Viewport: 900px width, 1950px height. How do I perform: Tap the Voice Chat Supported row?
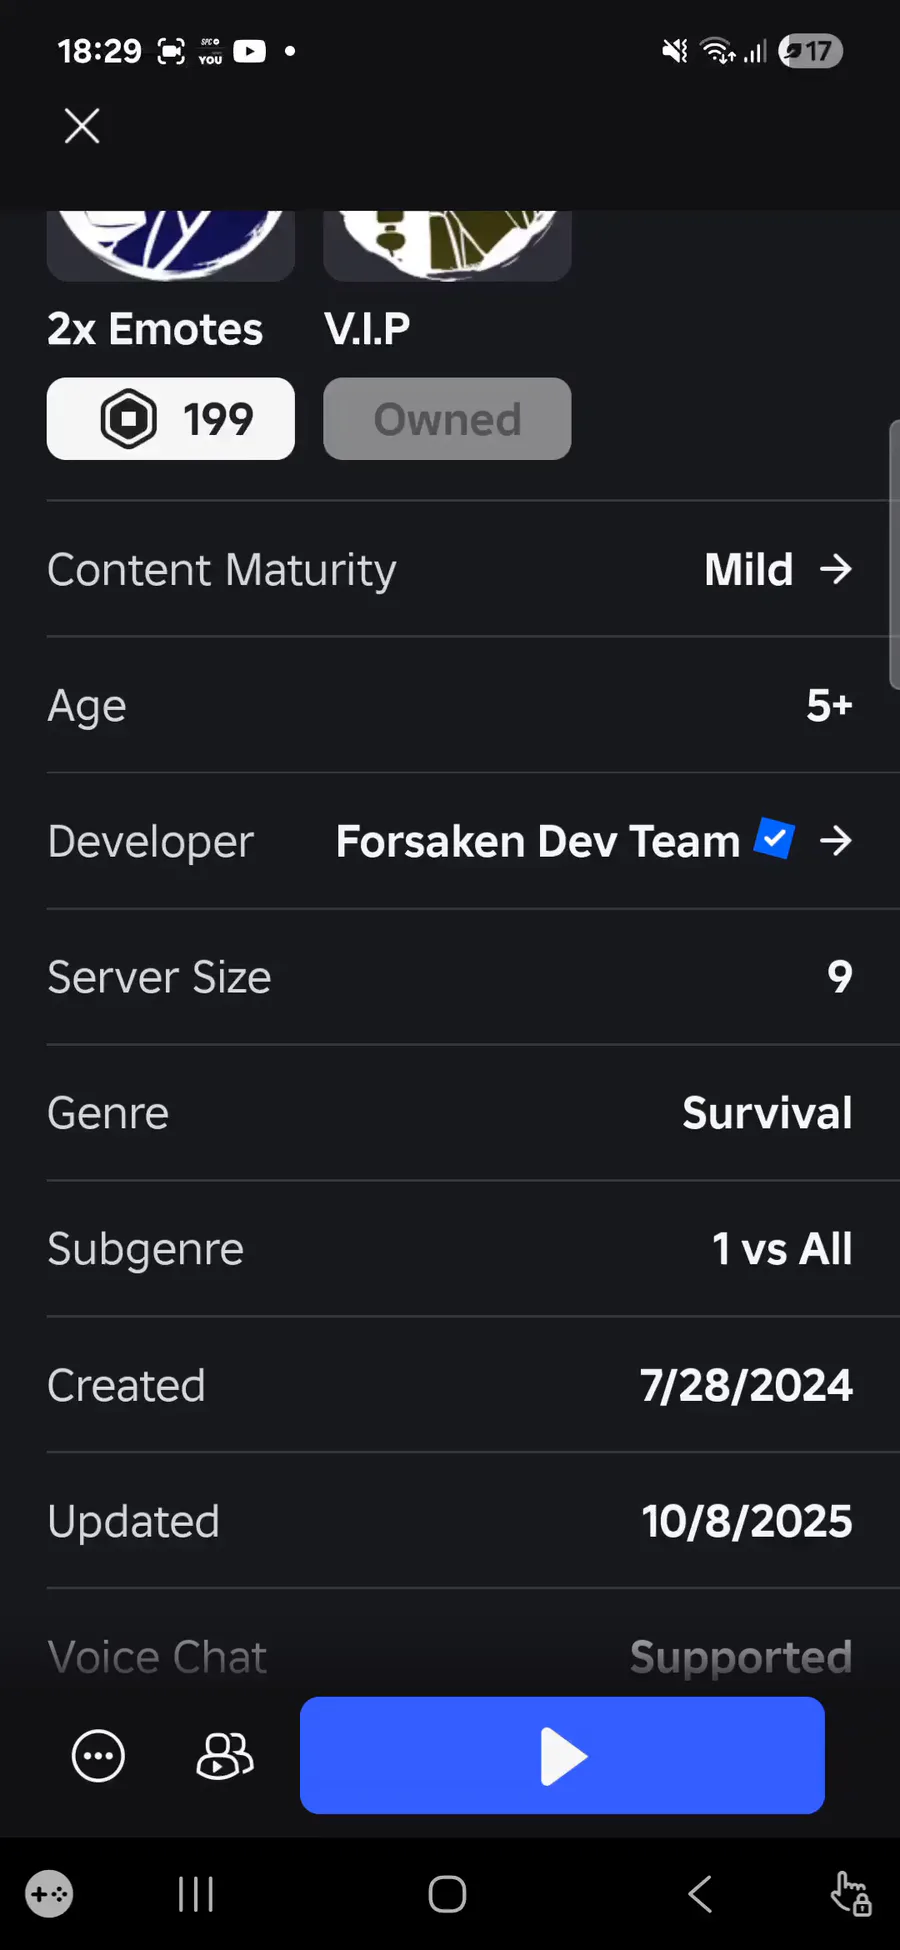pos(450,1657)
